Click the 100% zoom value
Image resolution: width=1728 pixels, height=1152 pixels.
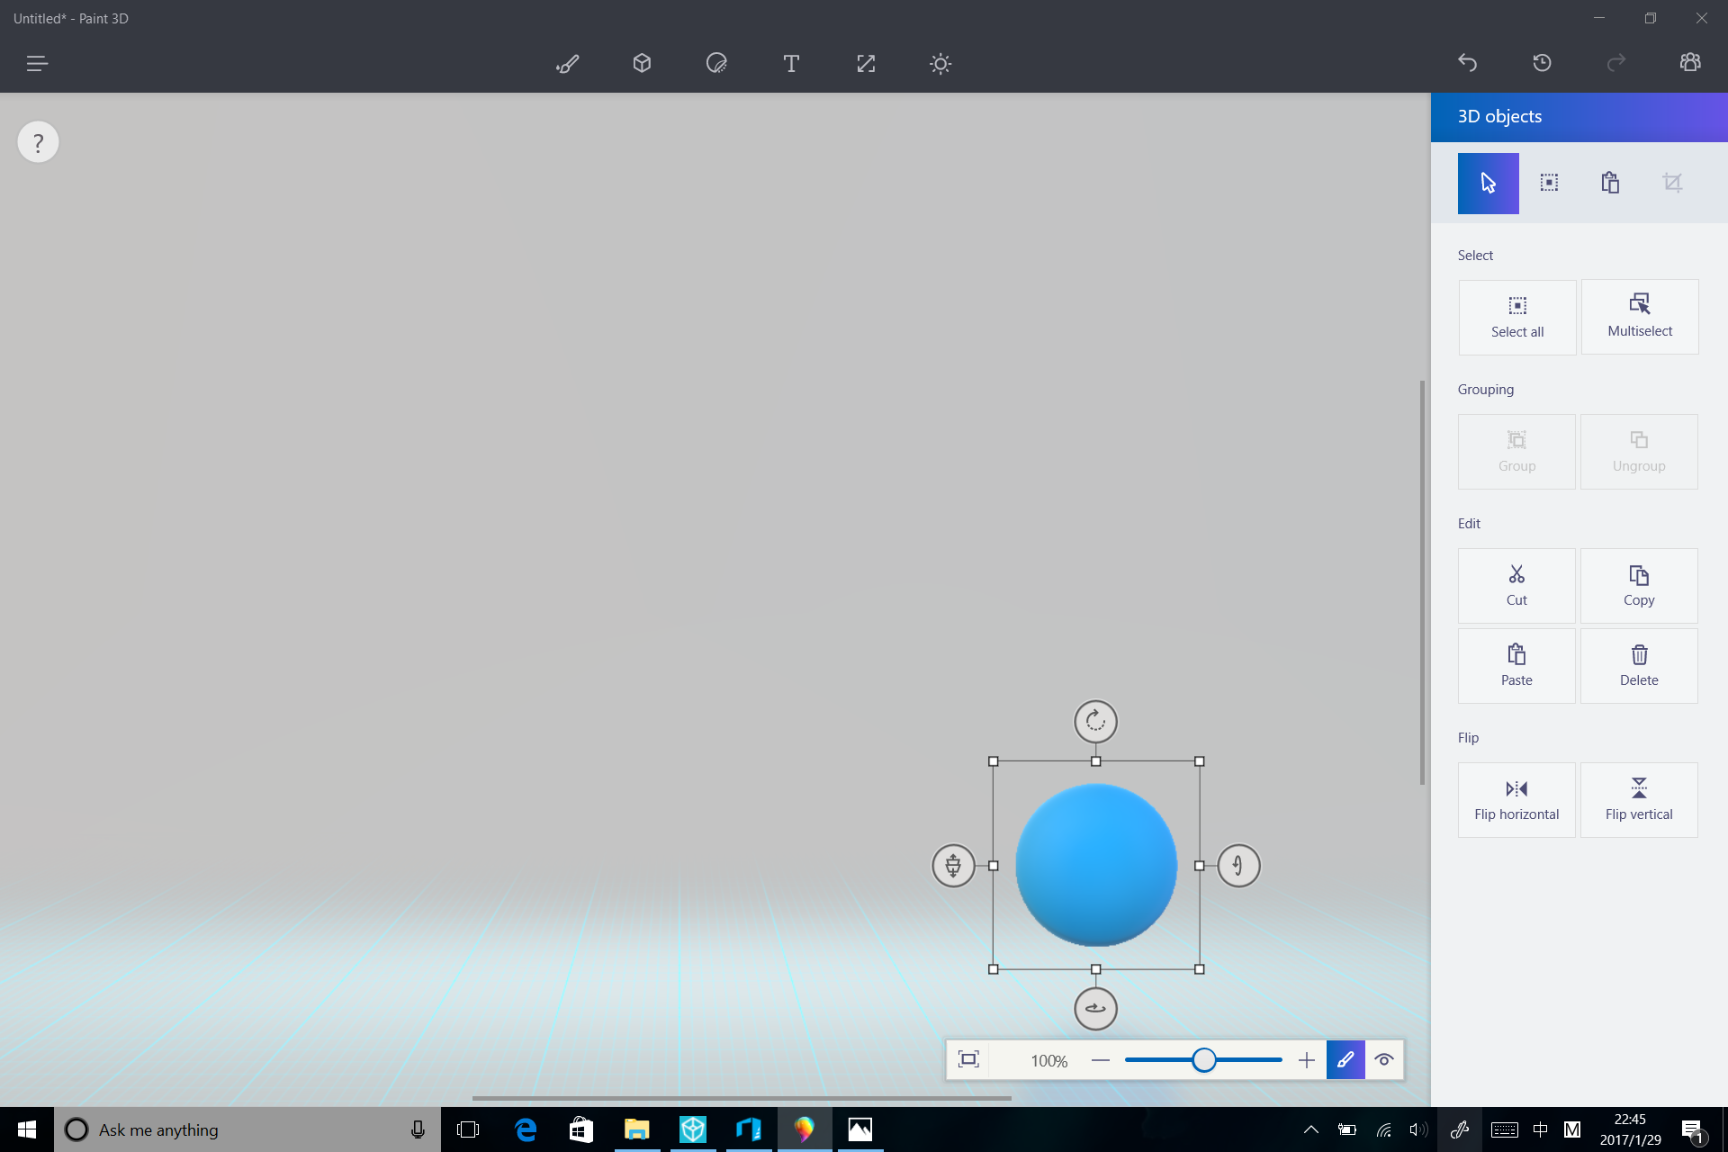1049,1061
